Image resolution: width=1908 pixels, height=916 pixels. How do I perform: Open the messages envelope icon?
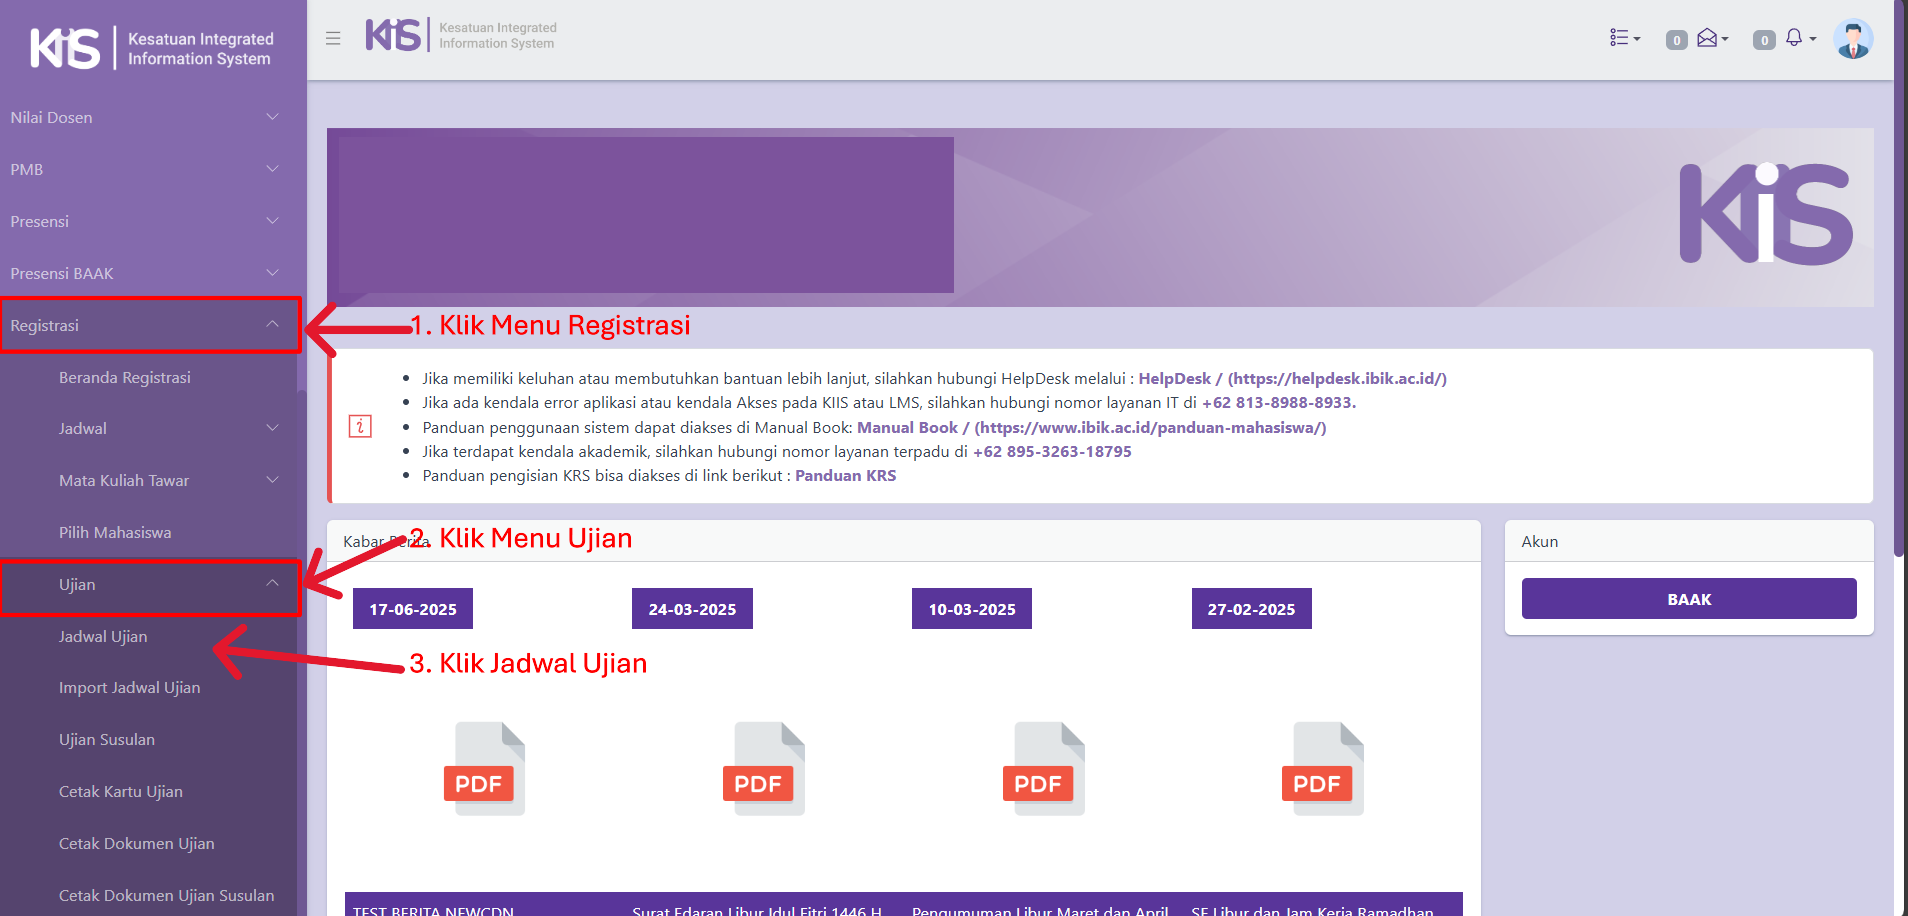point(1709,38)
